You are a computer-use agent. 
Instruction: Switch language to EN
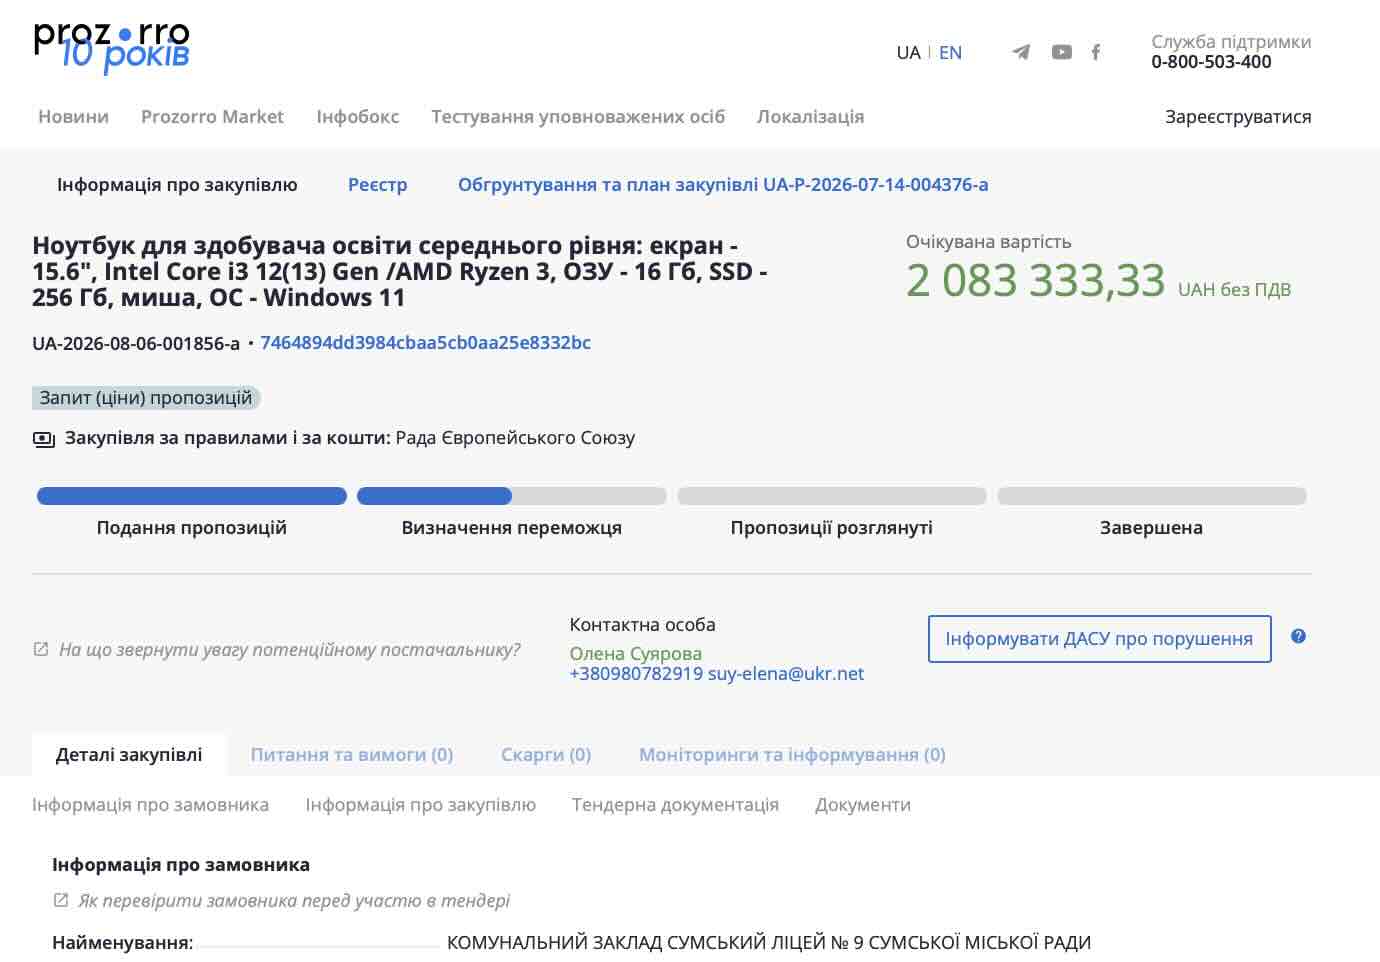tap(950, 53)
